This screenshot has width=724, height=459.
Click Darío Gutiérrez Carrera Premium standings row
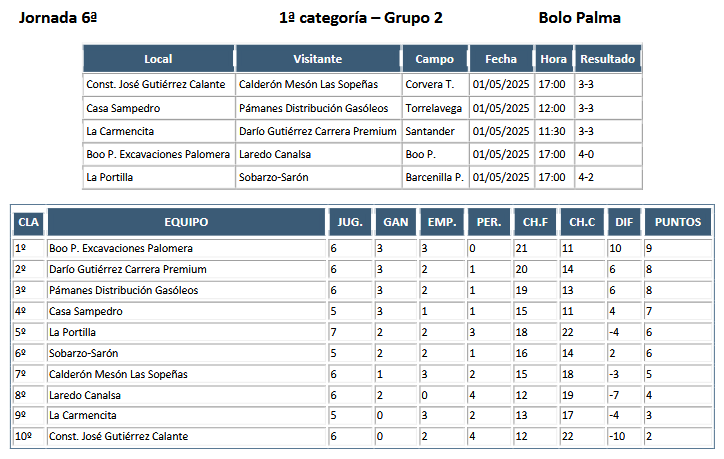(x=362, y=269)
